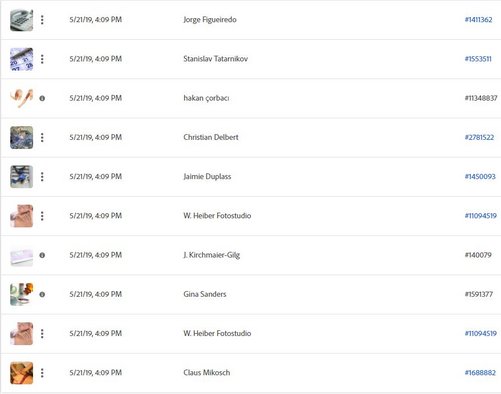Open asset link #1553511

(x=478, y=59)
